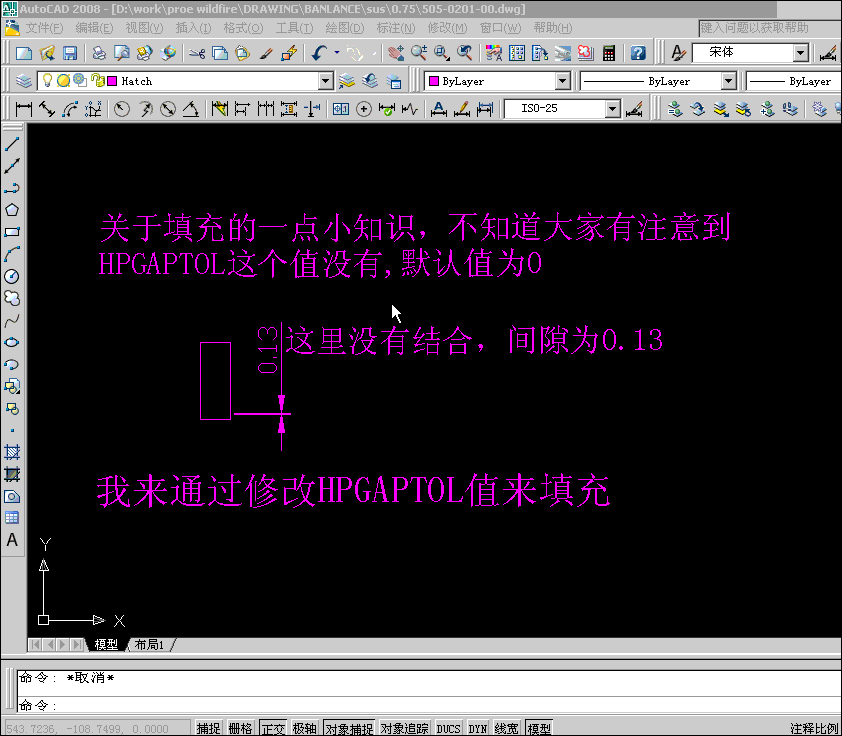The width and height of the screenshot is (842, 736).
Task: Toggle 捕捉 snap mode
Action: pos(208,728)
